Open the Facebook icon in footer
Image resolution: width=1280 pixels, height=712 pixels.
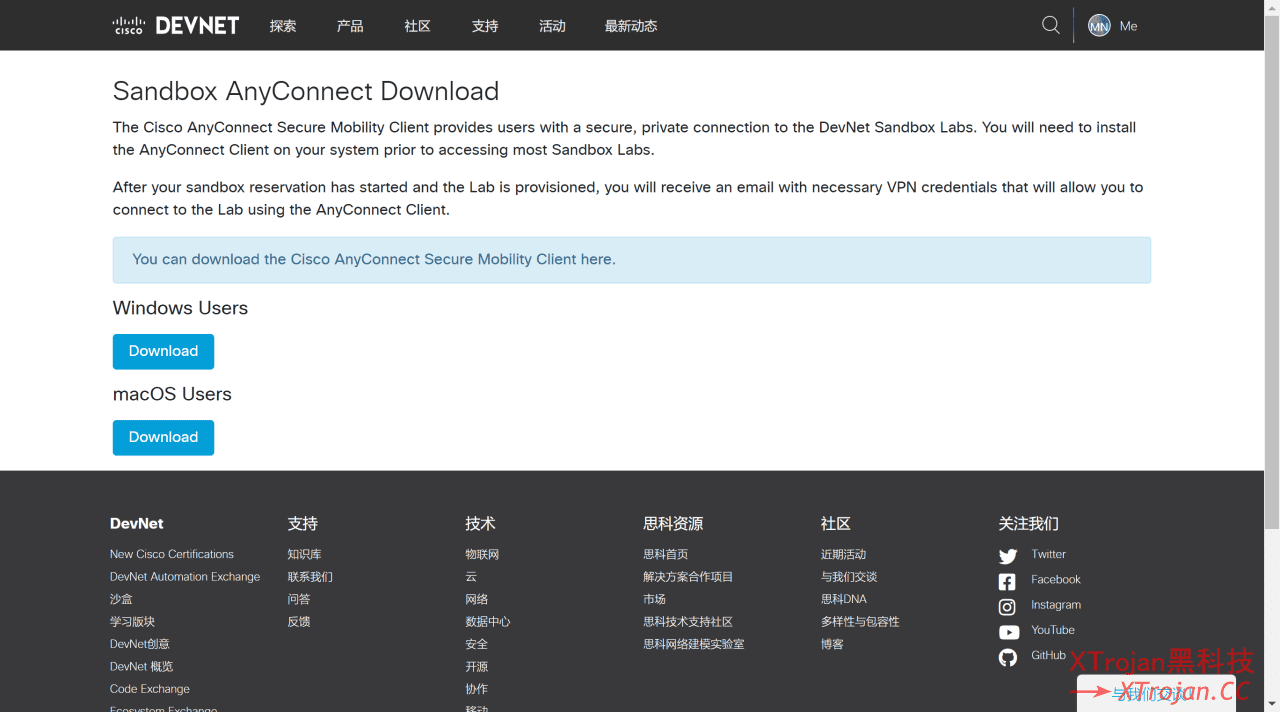click(1007, 581)
